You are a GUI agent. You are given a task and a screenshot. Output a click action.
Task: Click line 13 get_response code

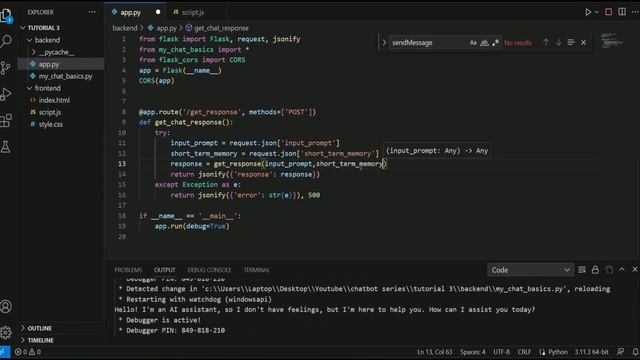point(238,164)
